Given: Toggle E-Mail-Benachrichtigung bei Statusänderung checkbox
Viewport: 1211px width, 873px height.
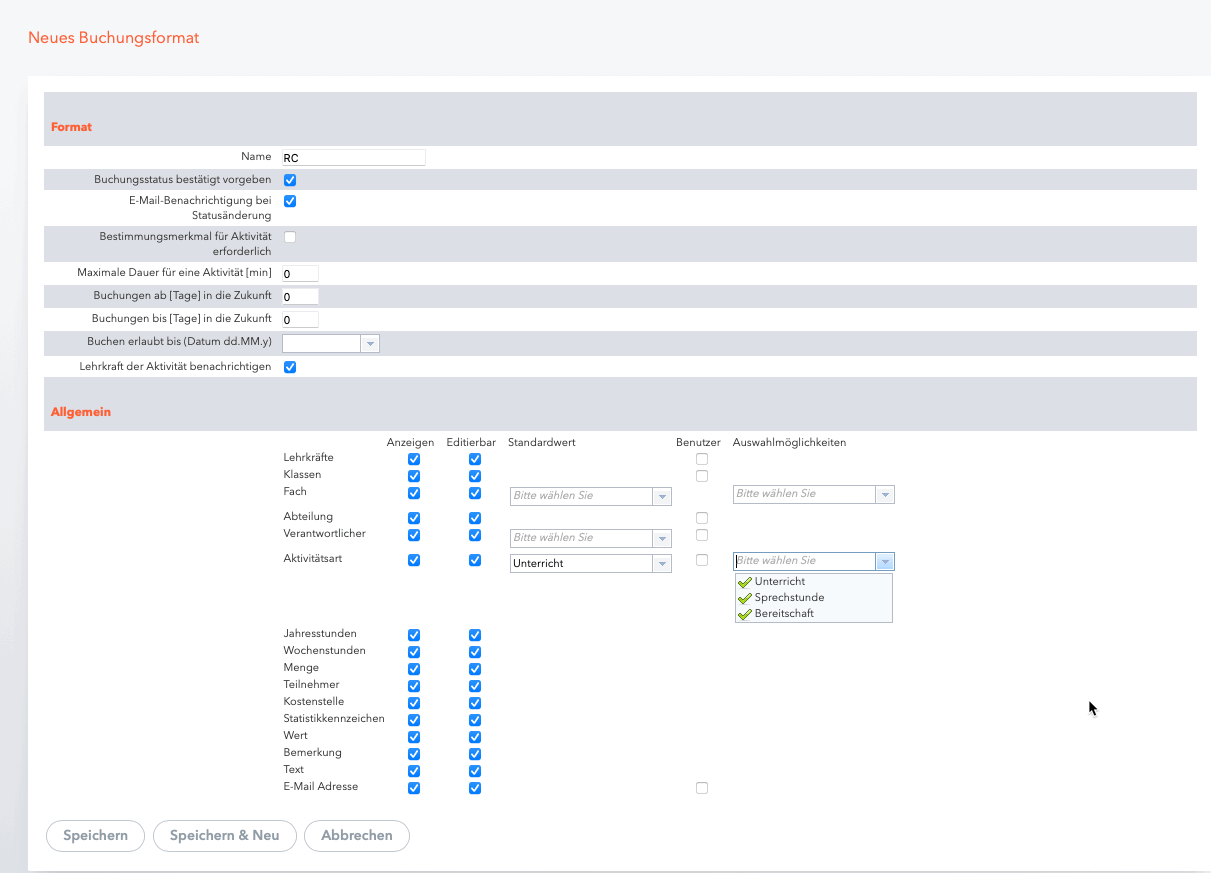Looking at the screenshot, I should point(290,201).
